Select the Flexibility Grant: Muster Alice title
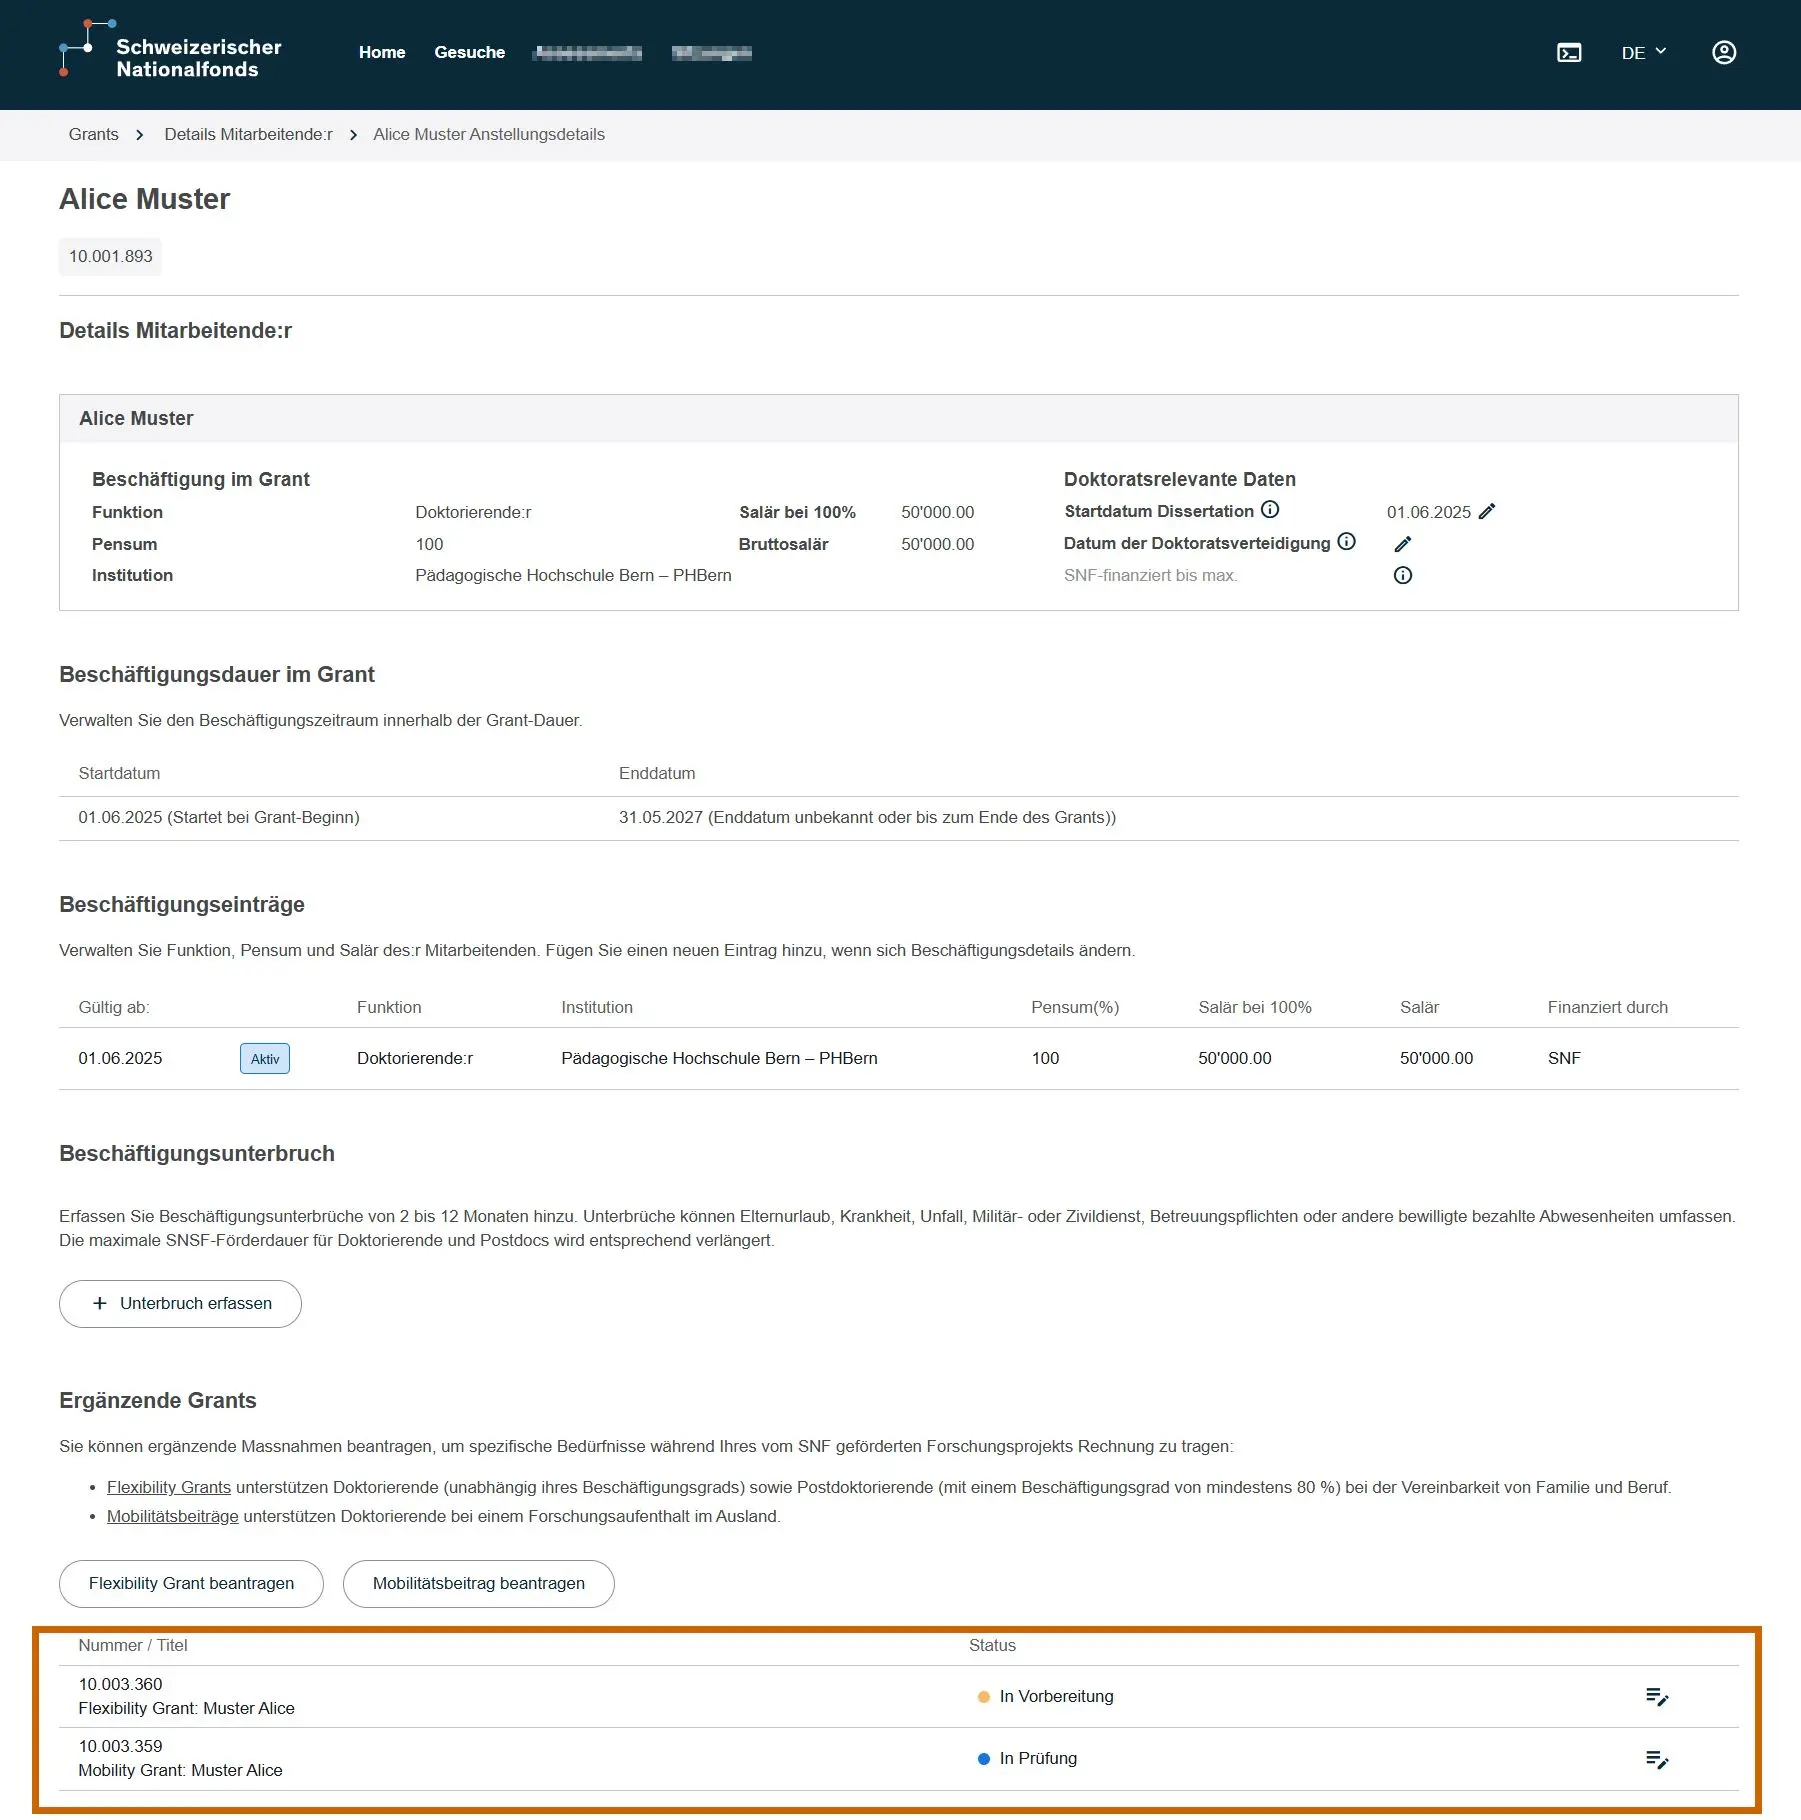This screenshot has width=1801, height=1820. [187, 1709]
